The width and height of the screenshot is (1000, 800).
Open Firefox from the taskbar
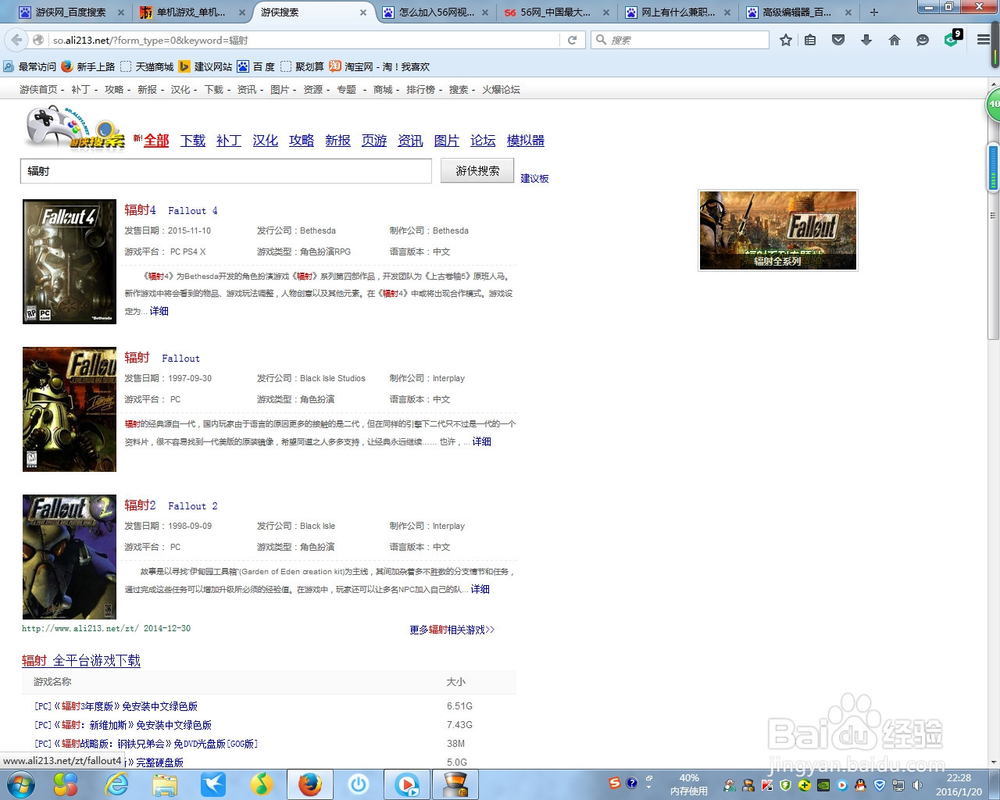click(x=310, y=784)
